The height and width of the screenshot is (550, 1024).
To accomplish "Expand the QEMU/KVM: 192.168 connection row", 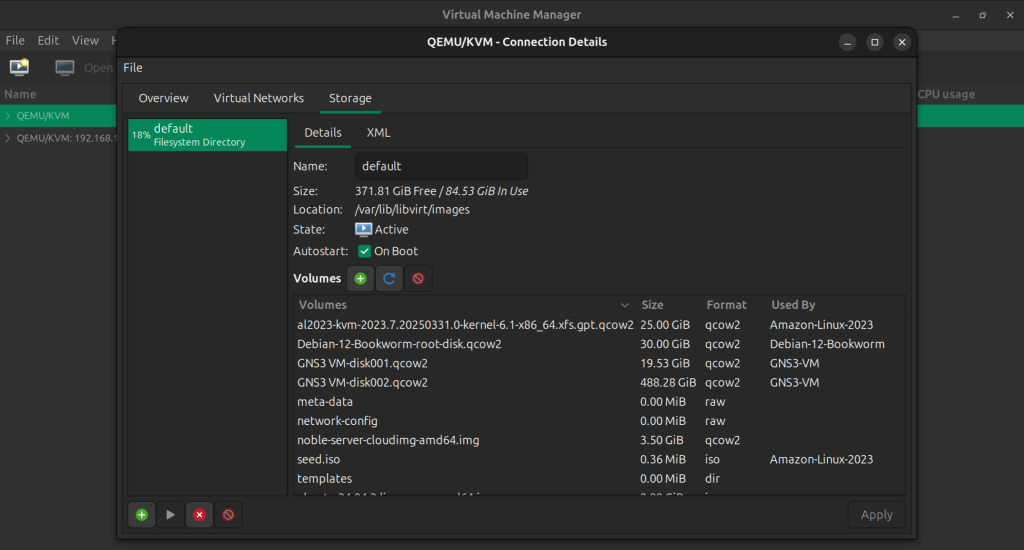I will [x=8, y=138].
